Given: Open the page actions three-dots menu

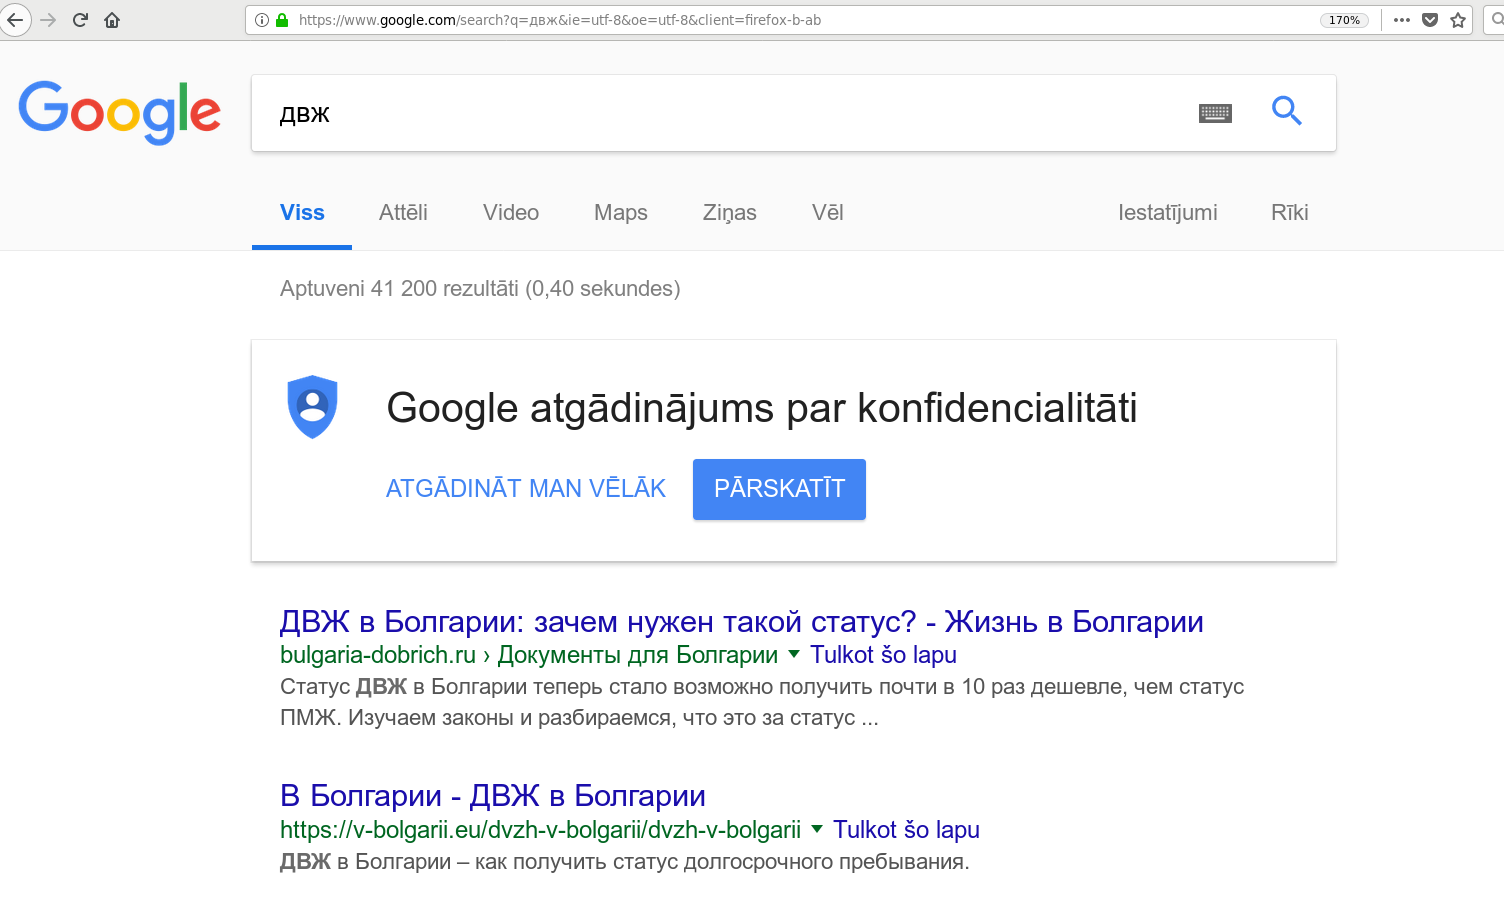Looking at the screenshot, I should tap(1402, 20).
